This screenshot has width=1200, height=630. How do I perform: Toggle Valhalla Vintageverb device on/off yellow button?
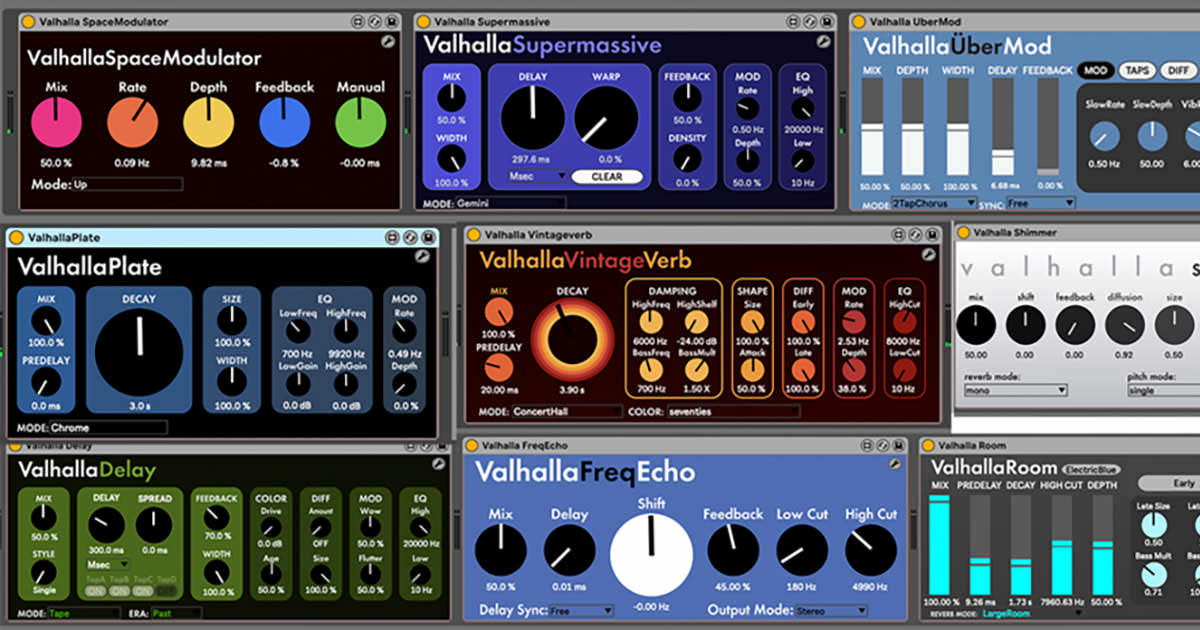(474, 235)
